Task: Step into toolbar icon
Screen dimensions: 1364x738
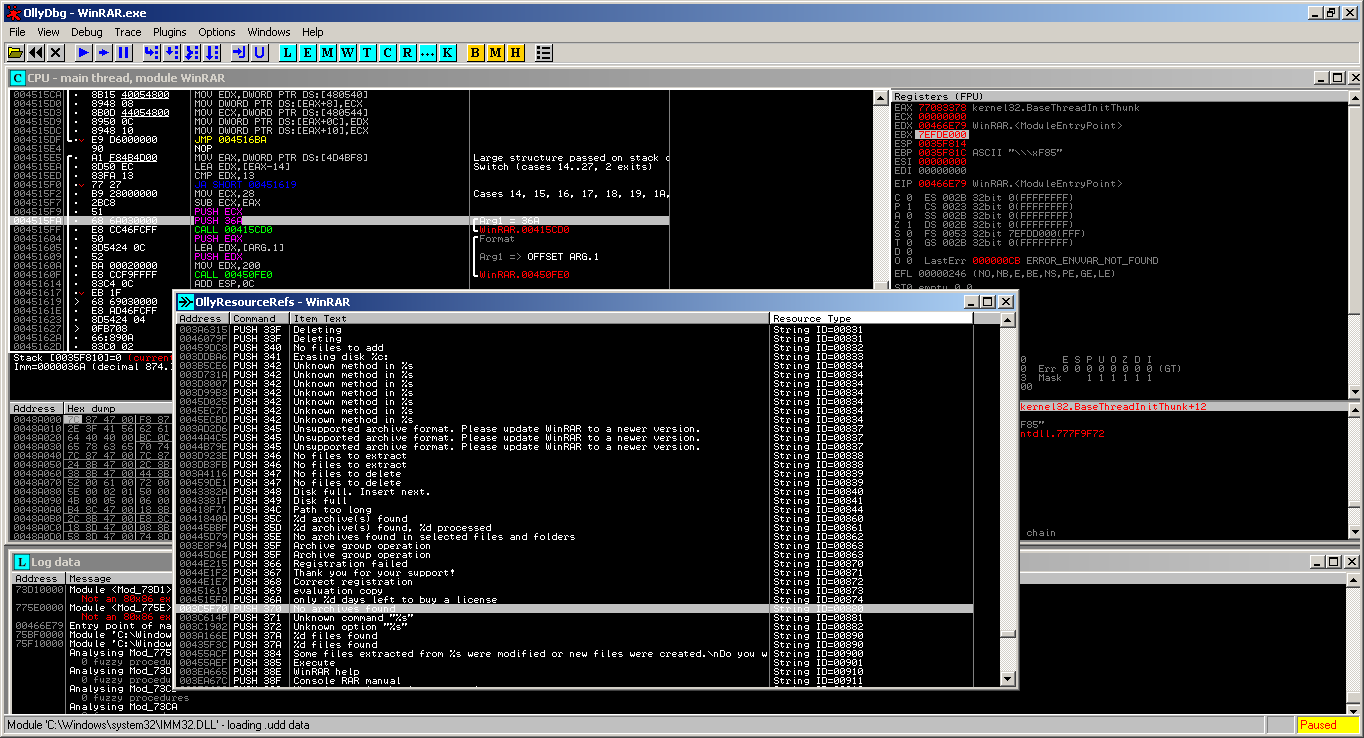Action: 152,52
